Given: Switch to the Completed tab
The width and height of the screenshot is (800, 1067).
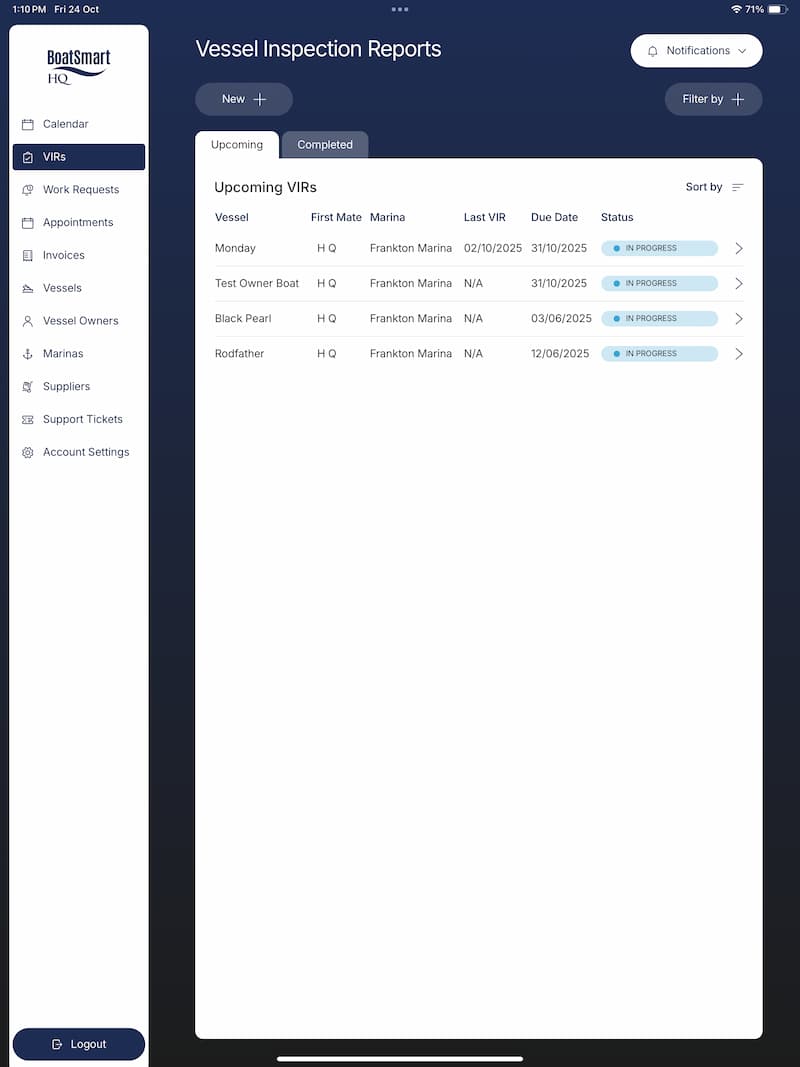Looking at the screenshot, I should (325, 145).
